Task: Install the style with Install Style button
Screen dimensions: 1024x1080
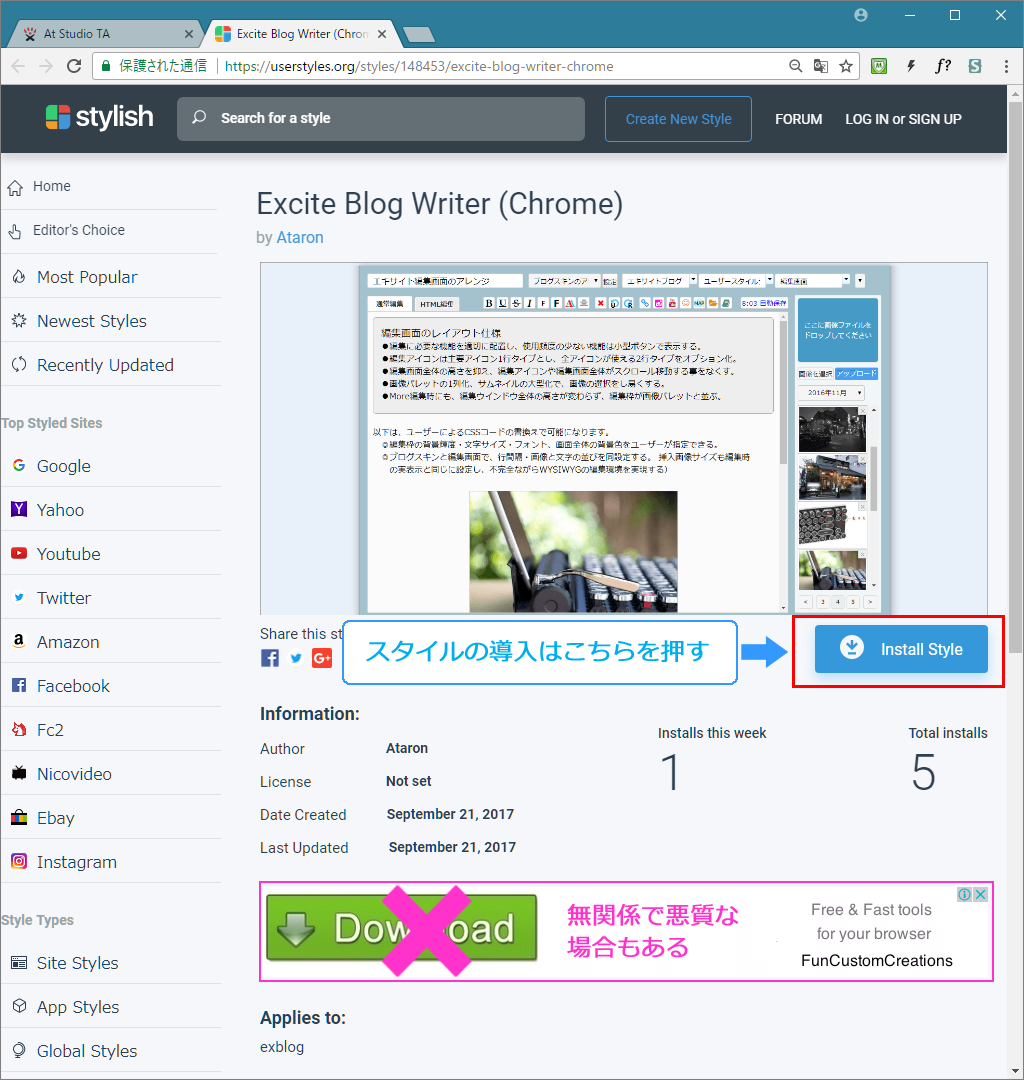Action: click(x=901, y=649)
